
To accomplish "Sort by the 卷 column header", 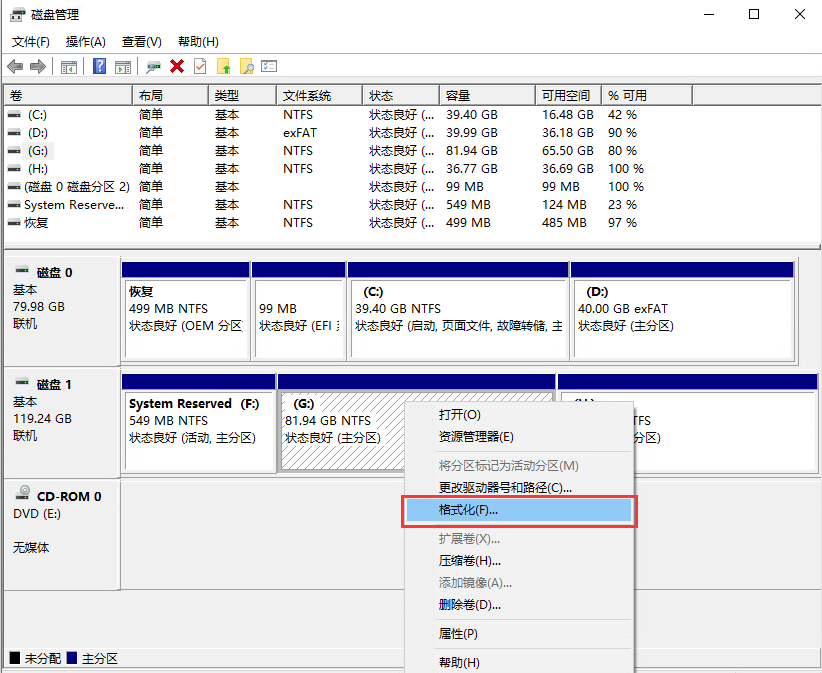I will point(68,95).
